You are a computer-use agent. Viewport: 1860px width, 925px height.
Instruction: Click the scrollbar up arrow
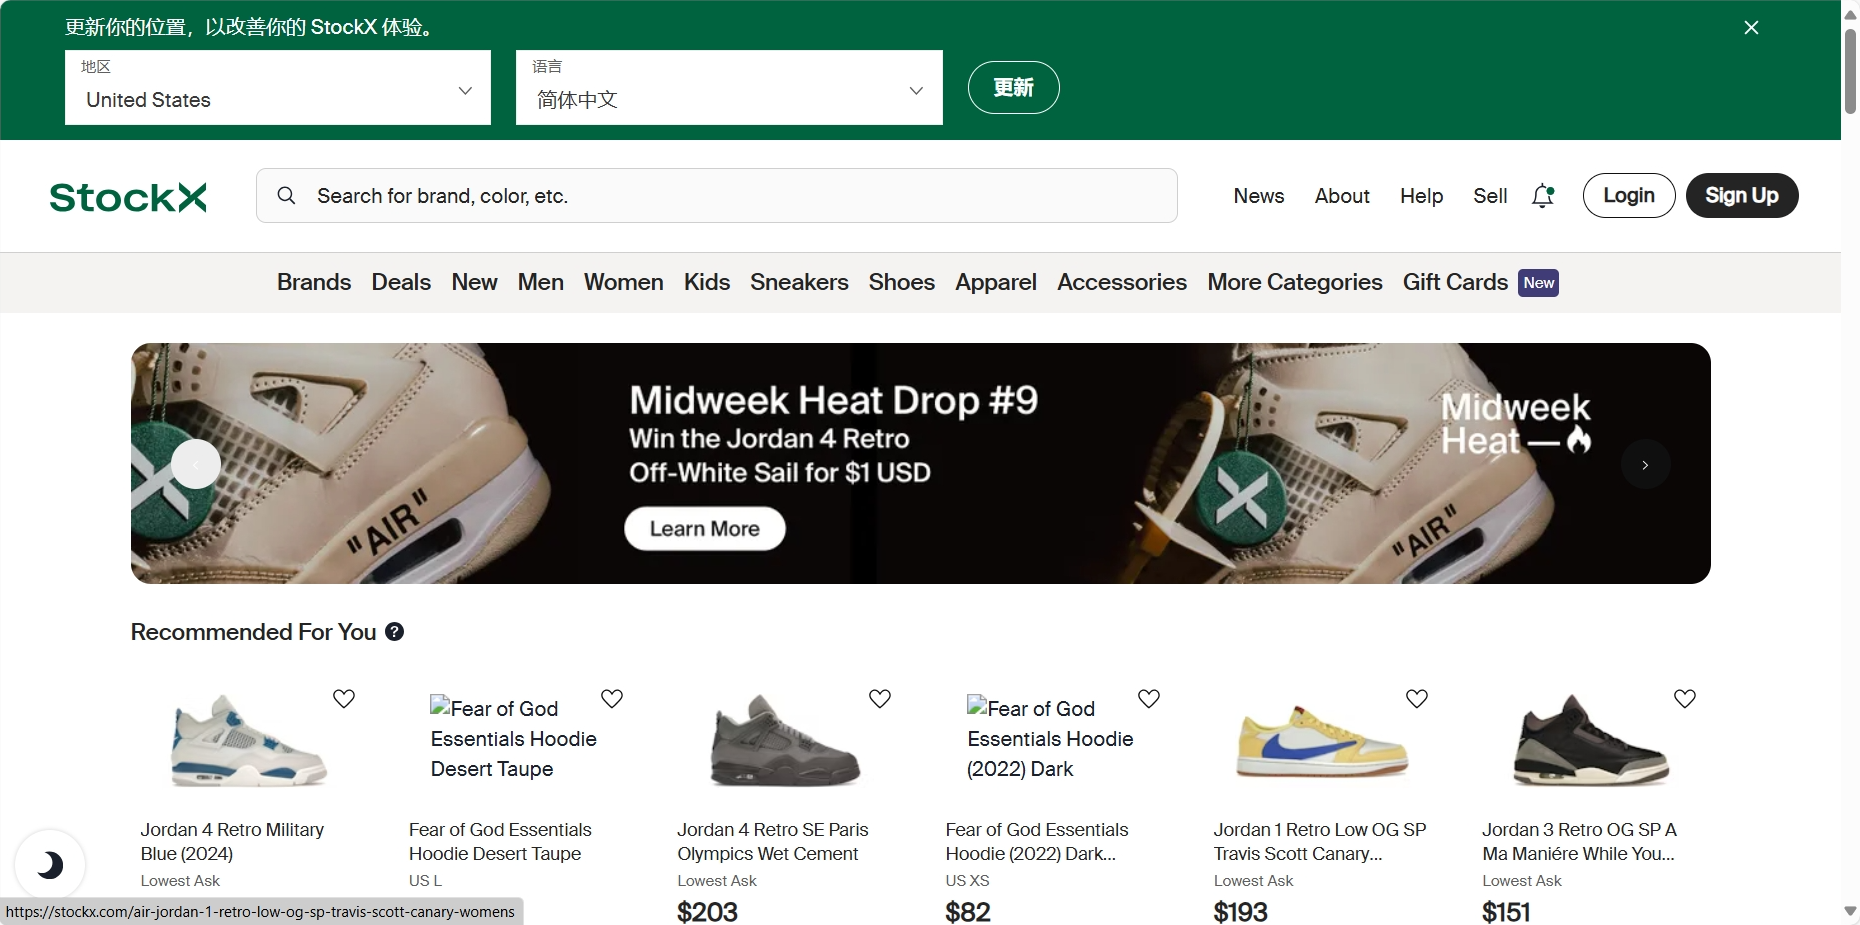point(1850,14)
